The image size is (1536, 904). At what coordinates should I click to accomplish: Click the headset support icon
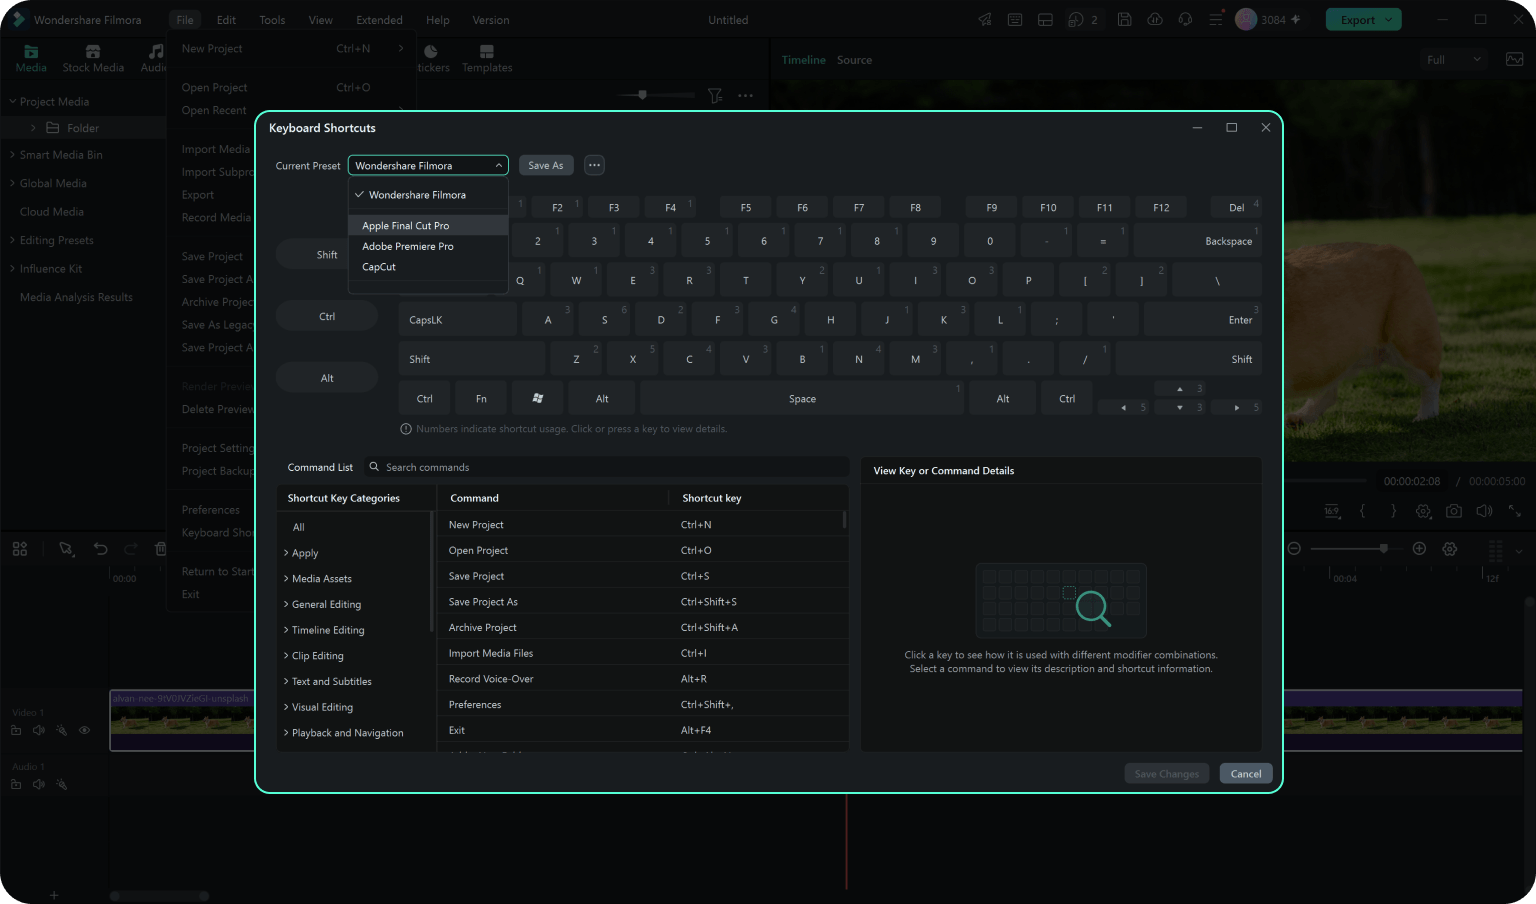tap(1185, 20)
